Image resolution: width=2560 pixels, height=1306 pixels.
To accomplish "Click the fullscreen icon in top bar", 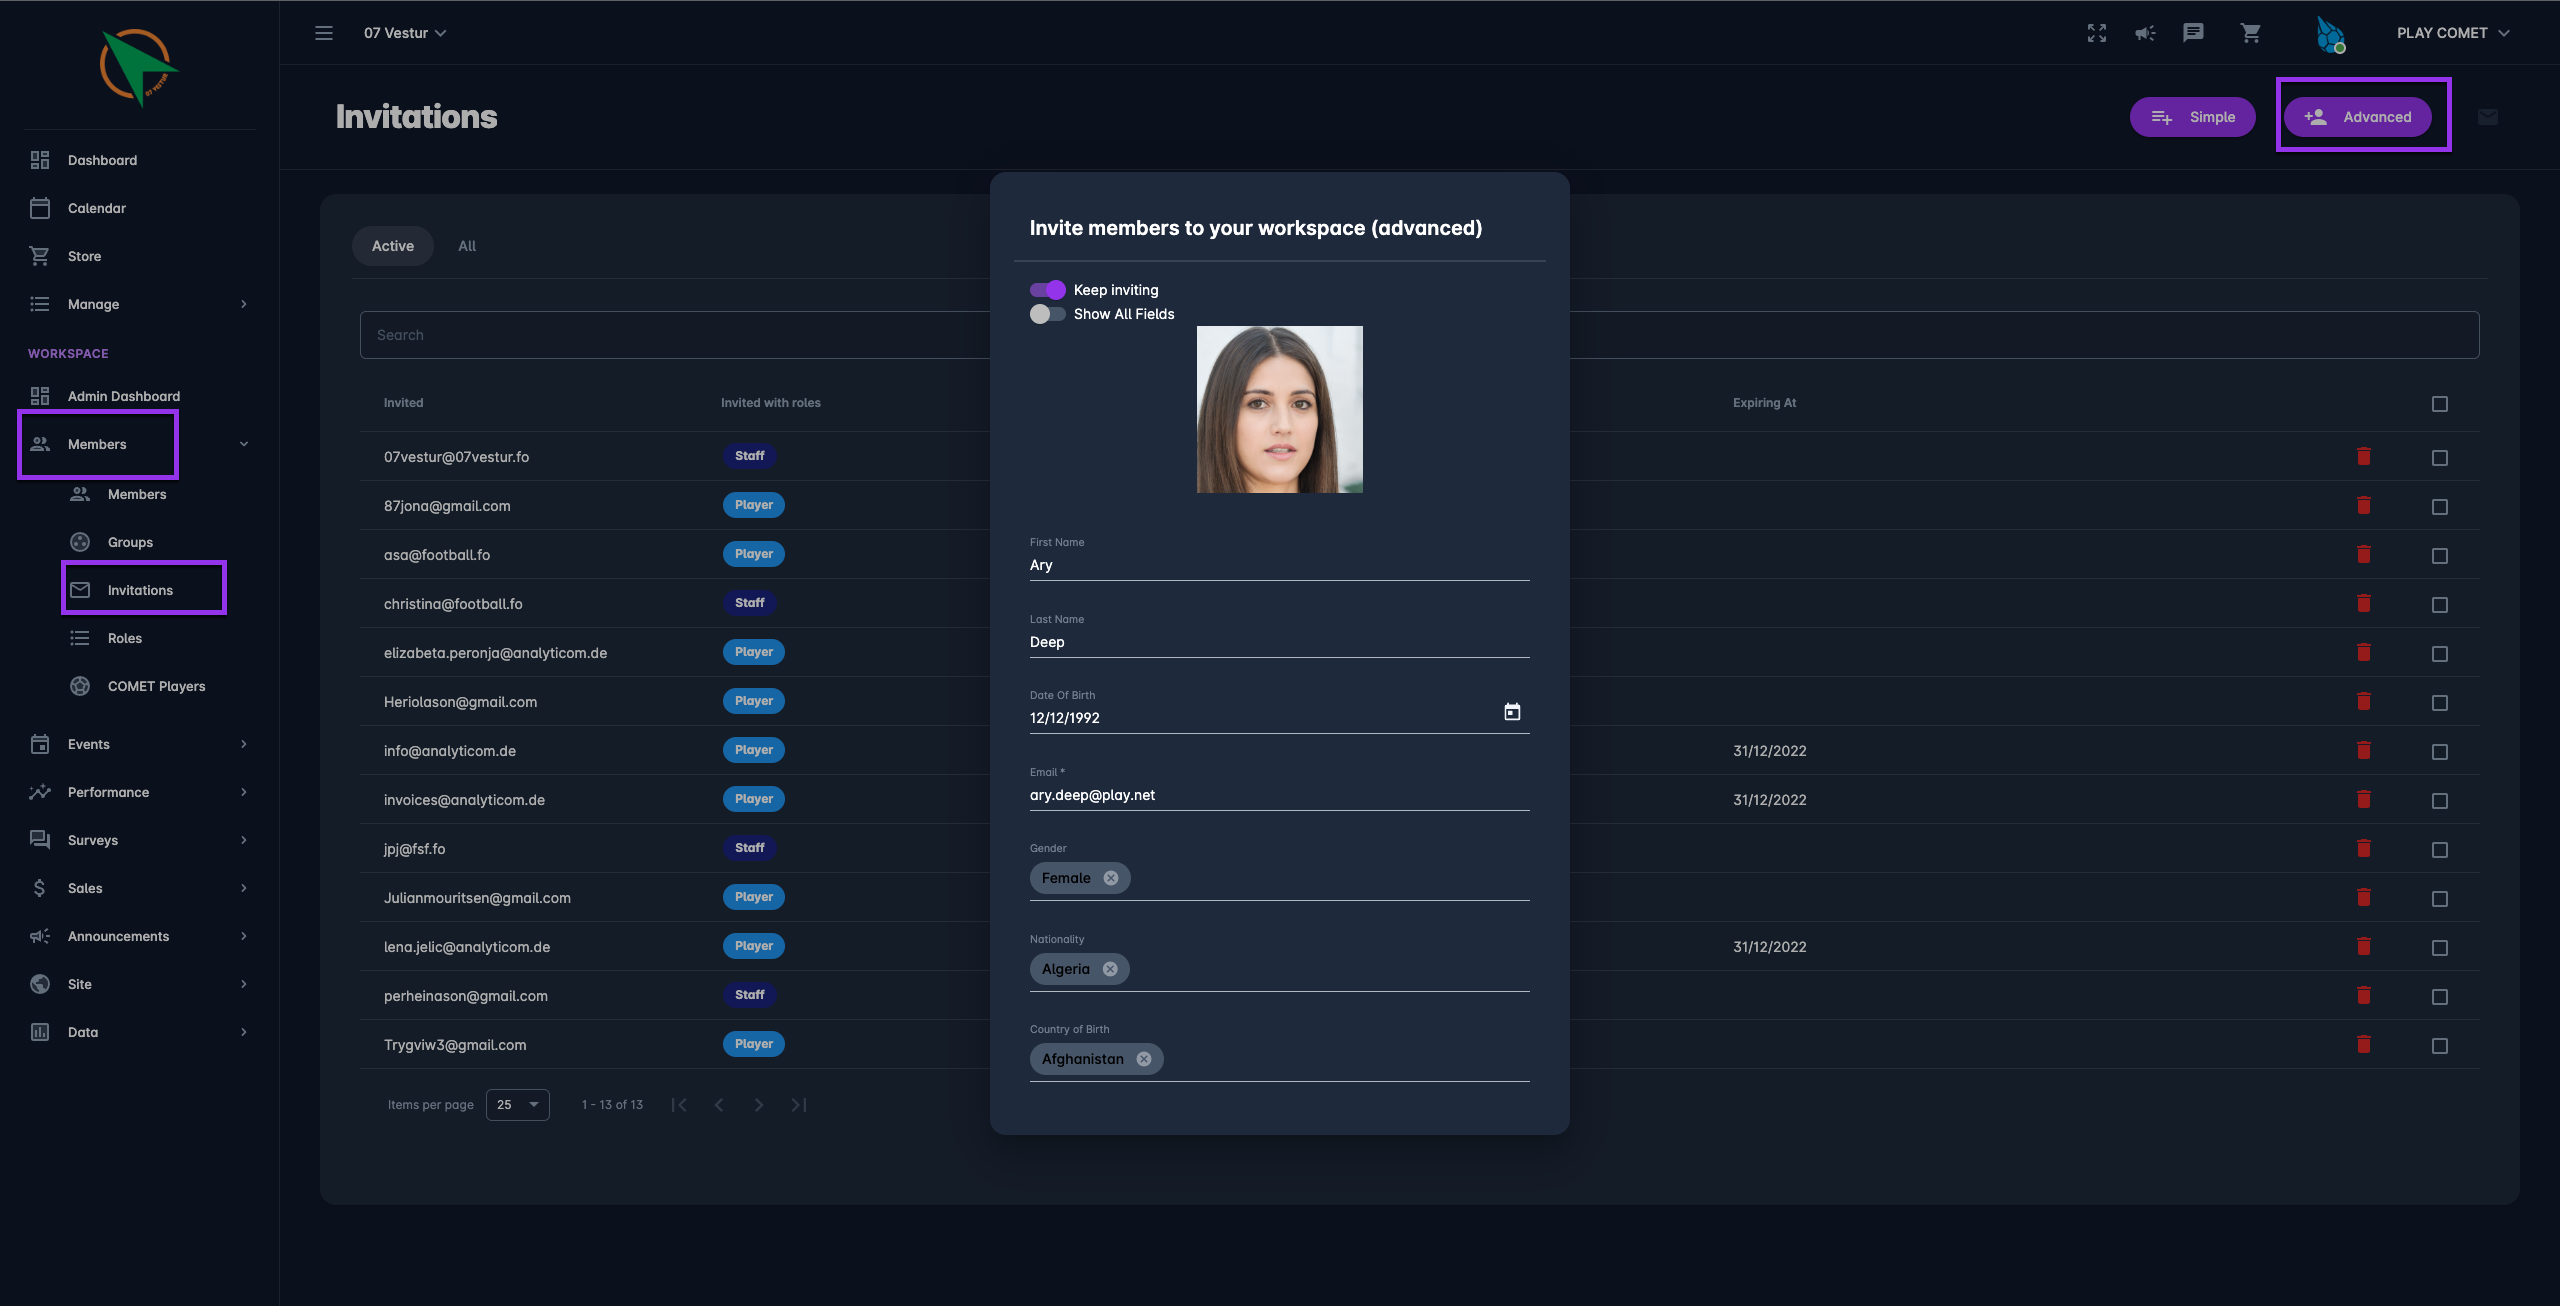I will 2097,33.
